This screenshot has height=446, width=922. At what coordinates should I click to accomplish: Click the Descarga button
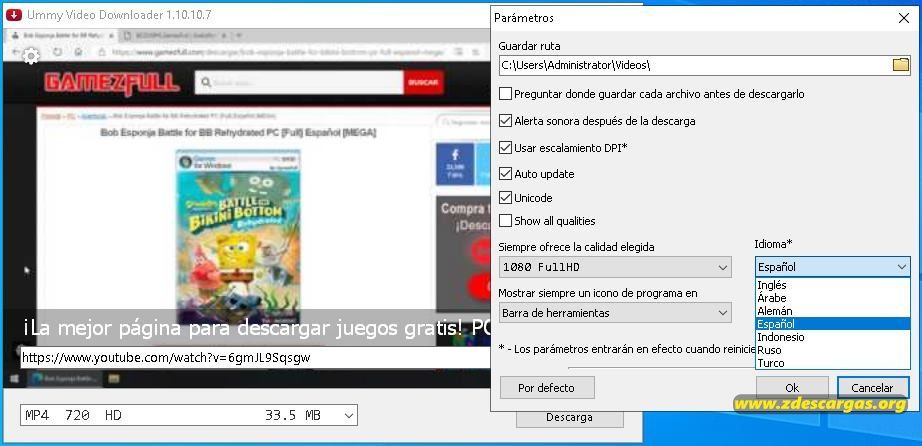[x=569, y=417]
